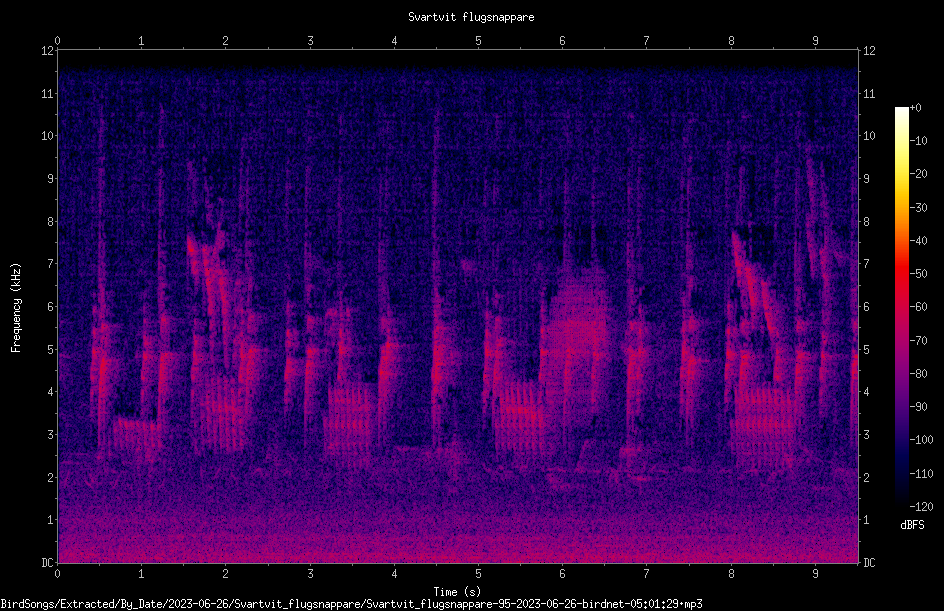This screenshot has width=944, height=611.
Task: Click the '10' tick on right frequency axis
Action: [x=869, y=135]
